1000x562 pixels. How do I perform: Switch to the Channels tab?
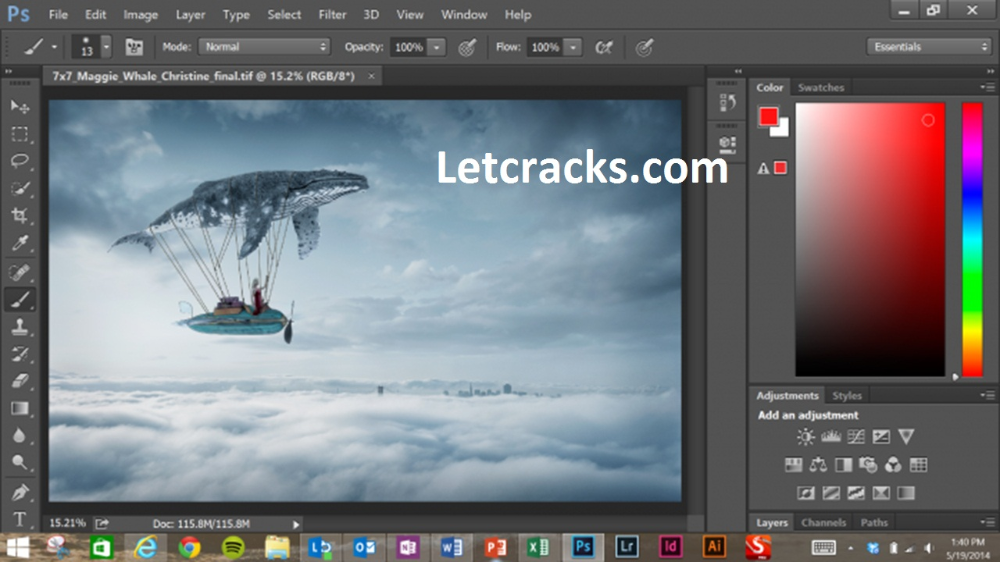click(824, 523)
